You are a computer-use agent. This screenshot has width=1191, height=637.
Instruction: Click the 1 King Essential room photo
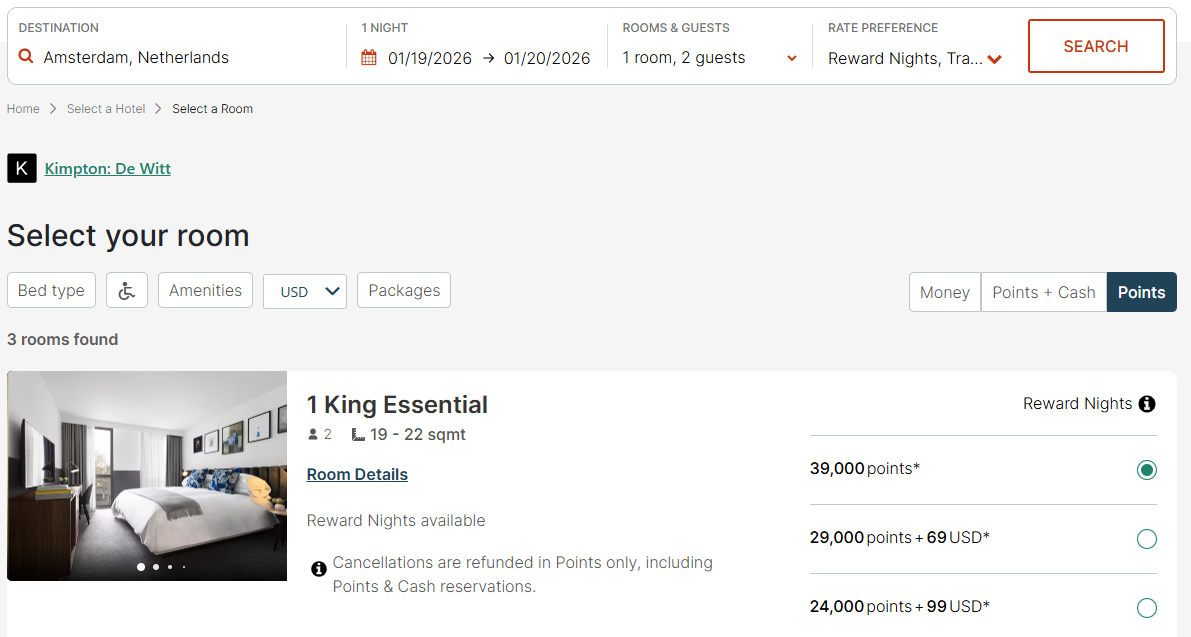pyautogui.click(x=147, y=475)
